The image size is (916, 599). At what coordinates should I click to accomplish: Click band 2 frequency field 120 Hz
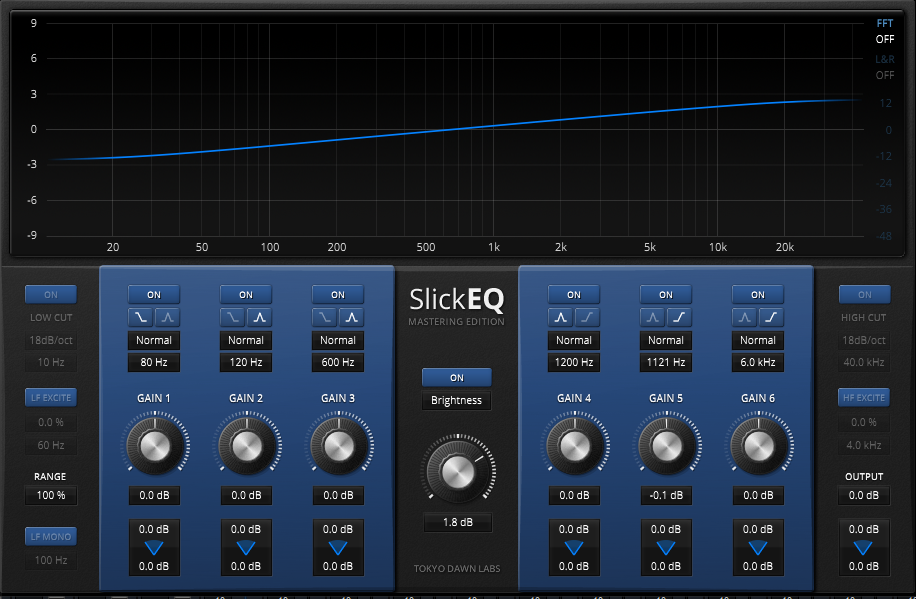tap(246, 362)
